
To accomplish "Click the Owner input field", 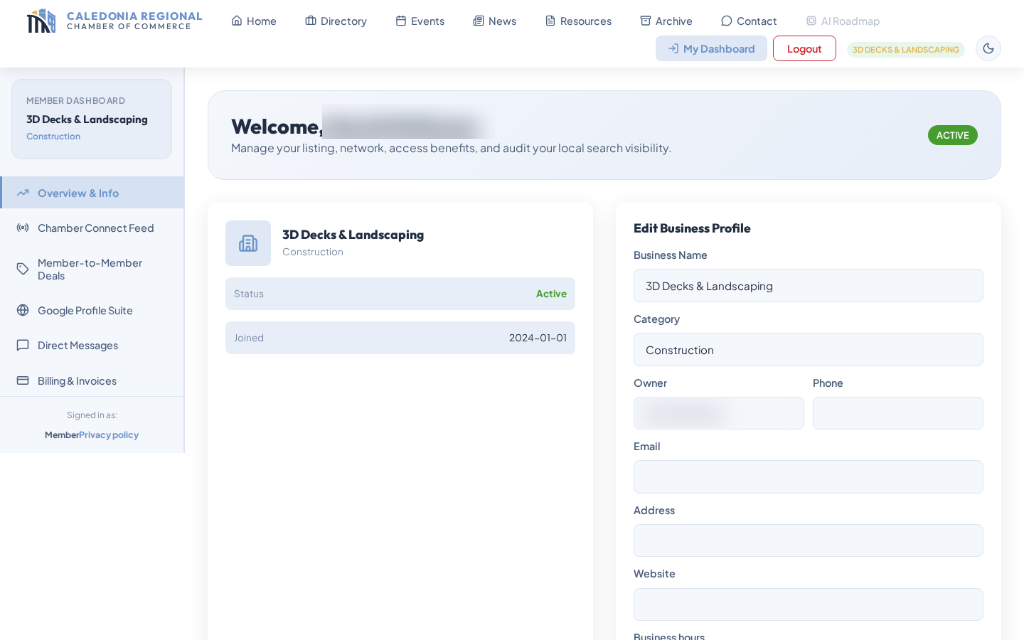I will [x=718, y=413].
